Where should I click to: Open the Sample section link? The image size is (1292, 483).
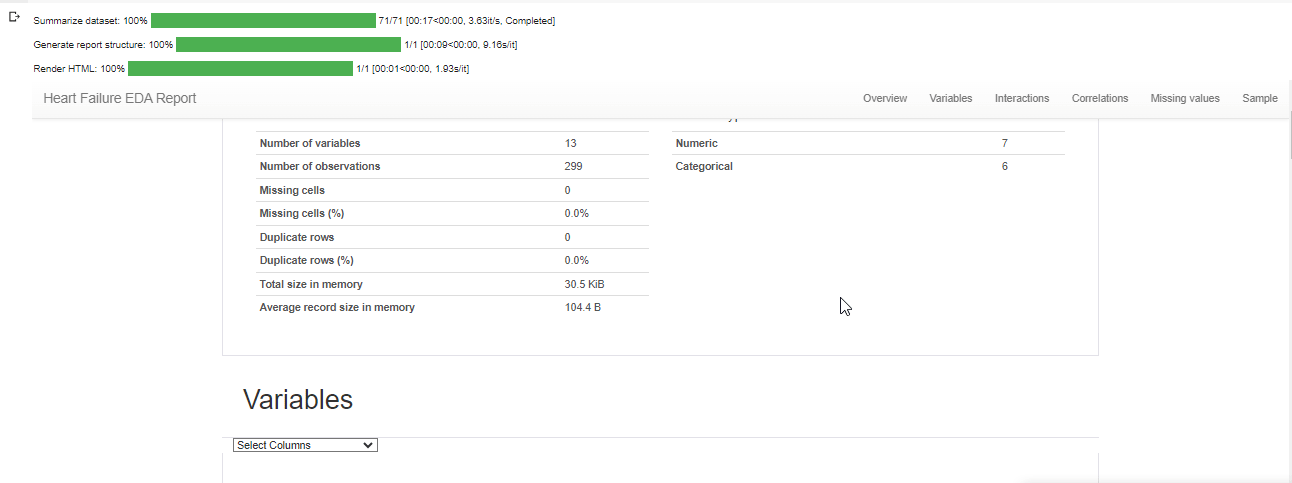tap(1260, 98)
